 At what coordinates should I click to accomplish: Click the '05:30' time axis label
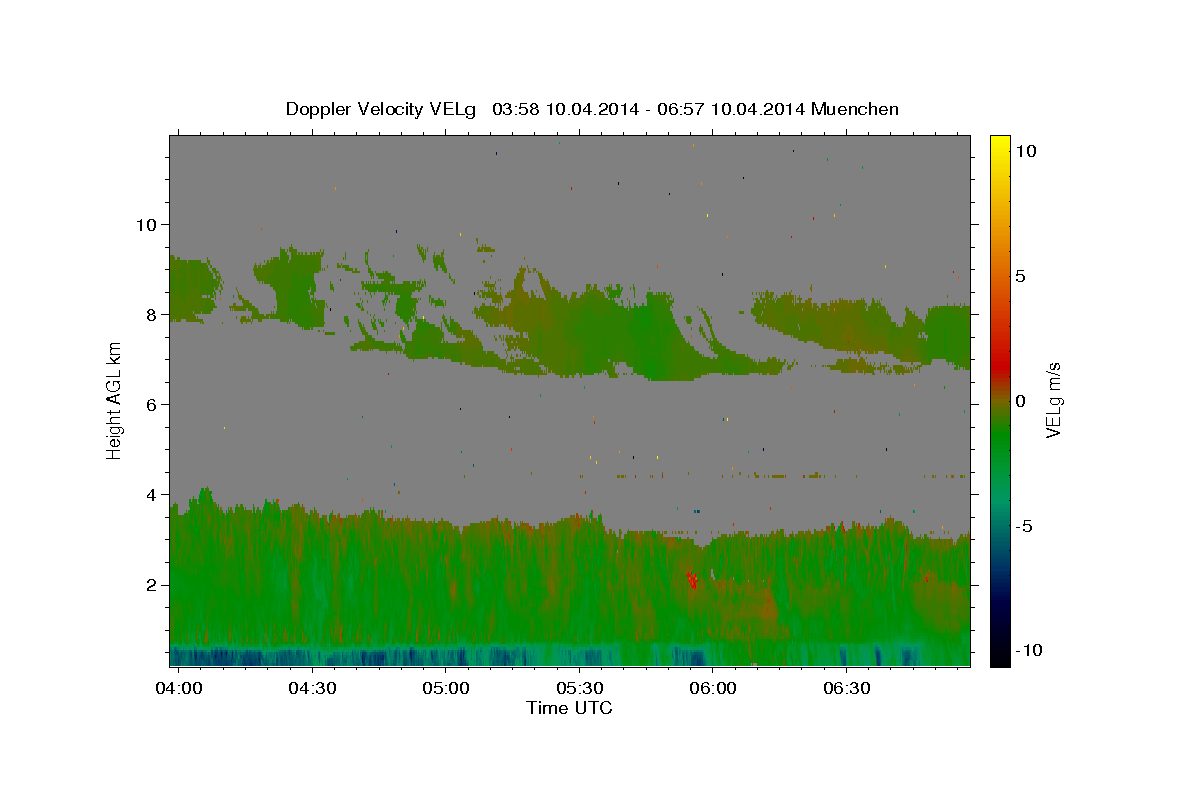point(579,689)
